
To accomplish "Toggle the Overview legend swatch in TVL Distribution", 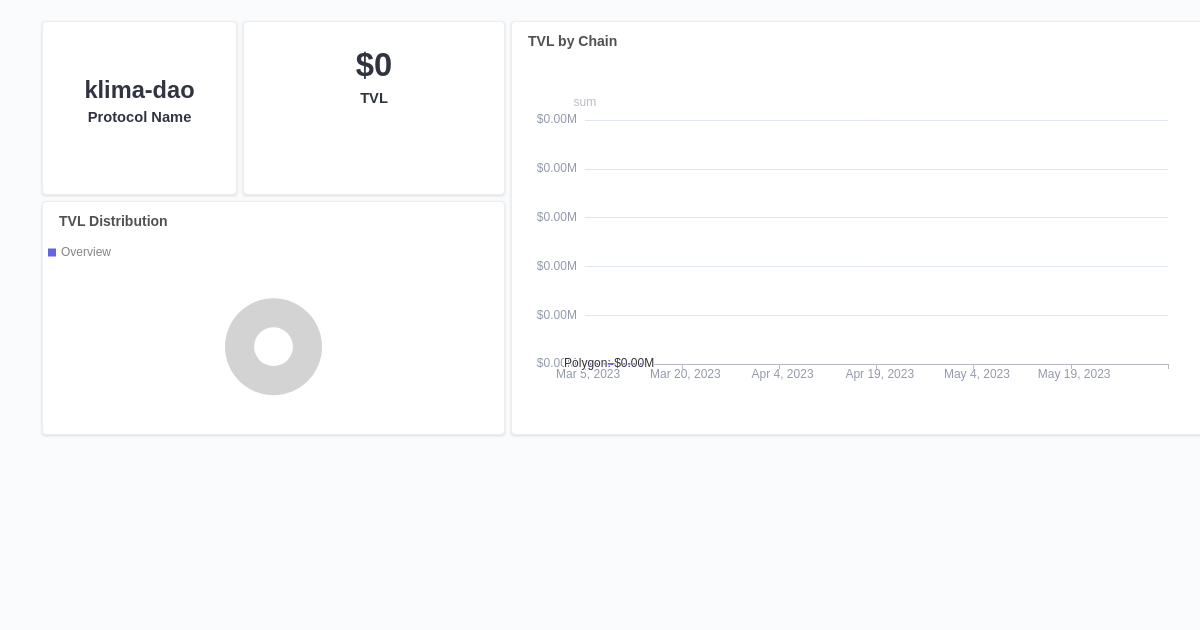I will pos(52,252).
